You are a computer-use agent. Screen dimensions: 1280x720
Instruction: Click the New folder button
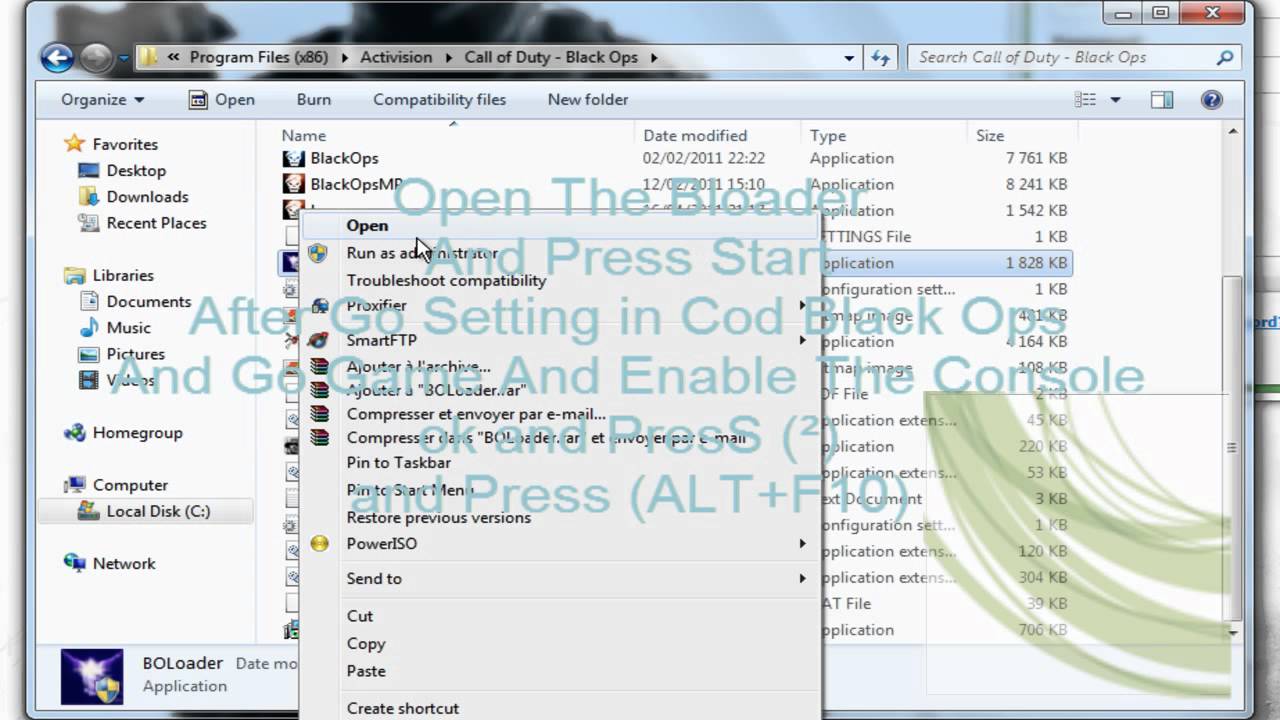coord(588,99)
